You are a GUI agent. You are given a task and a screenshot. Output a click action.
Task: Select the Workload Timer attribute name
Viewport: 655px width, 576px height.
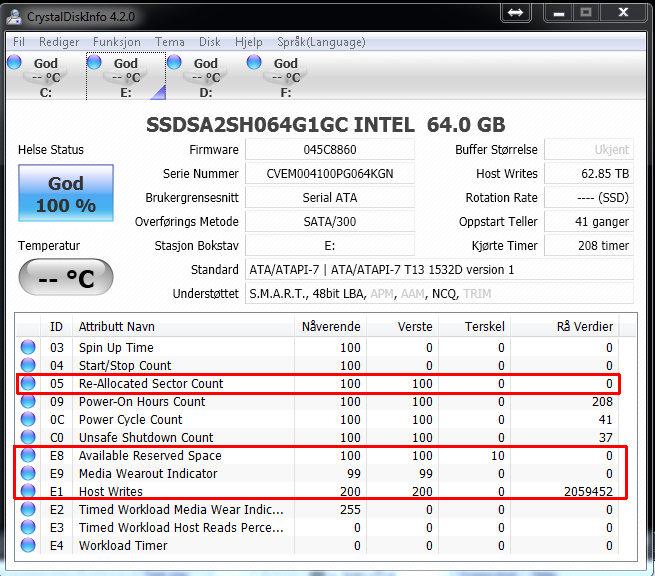point(123,546)
